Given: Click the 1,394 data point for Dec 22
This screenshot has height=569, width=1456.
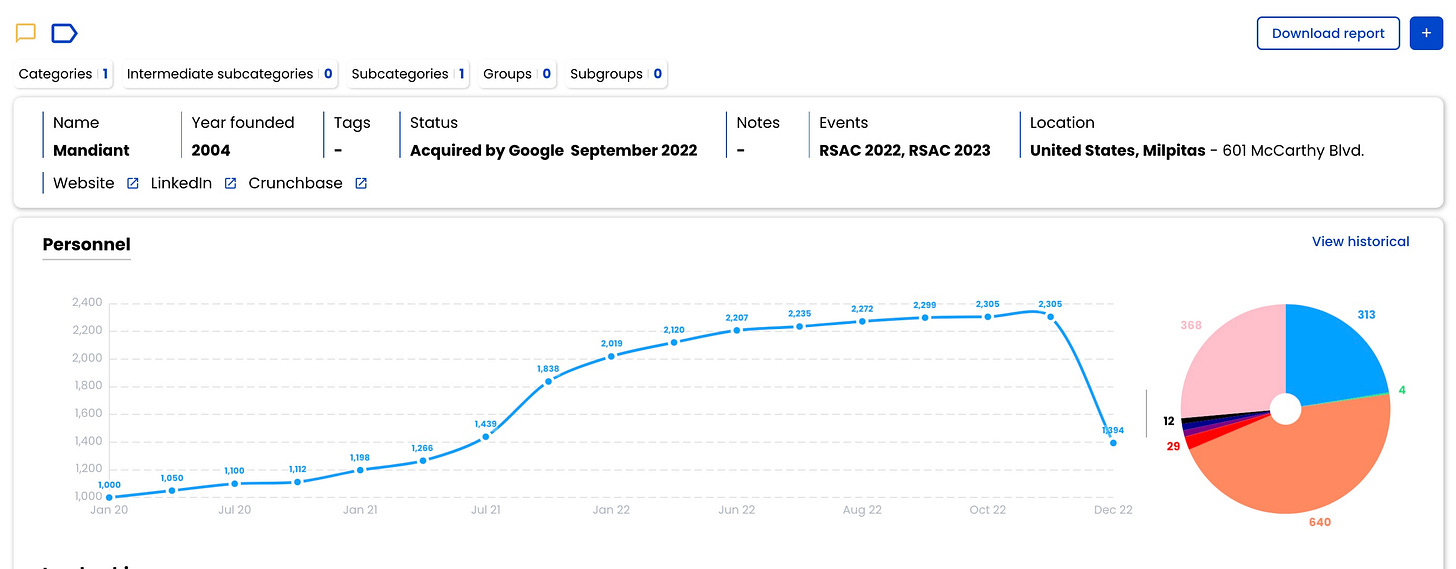Looking at the screenshot, I should pyautogui.click(x=1113, y=442).
